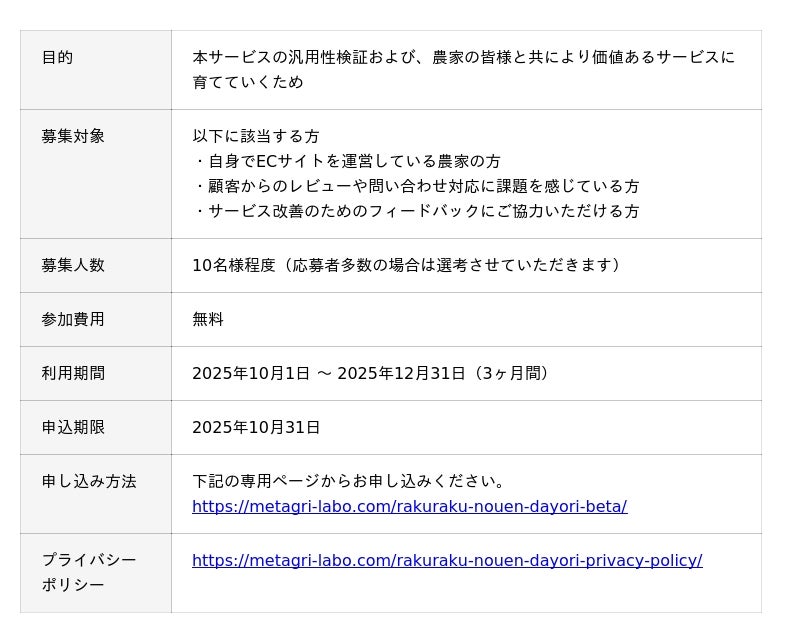This screenshot has width=800, height=643.
Task: Click the text 下記の専用ページからお申し込みください
Action: click(x=350, y=482)
